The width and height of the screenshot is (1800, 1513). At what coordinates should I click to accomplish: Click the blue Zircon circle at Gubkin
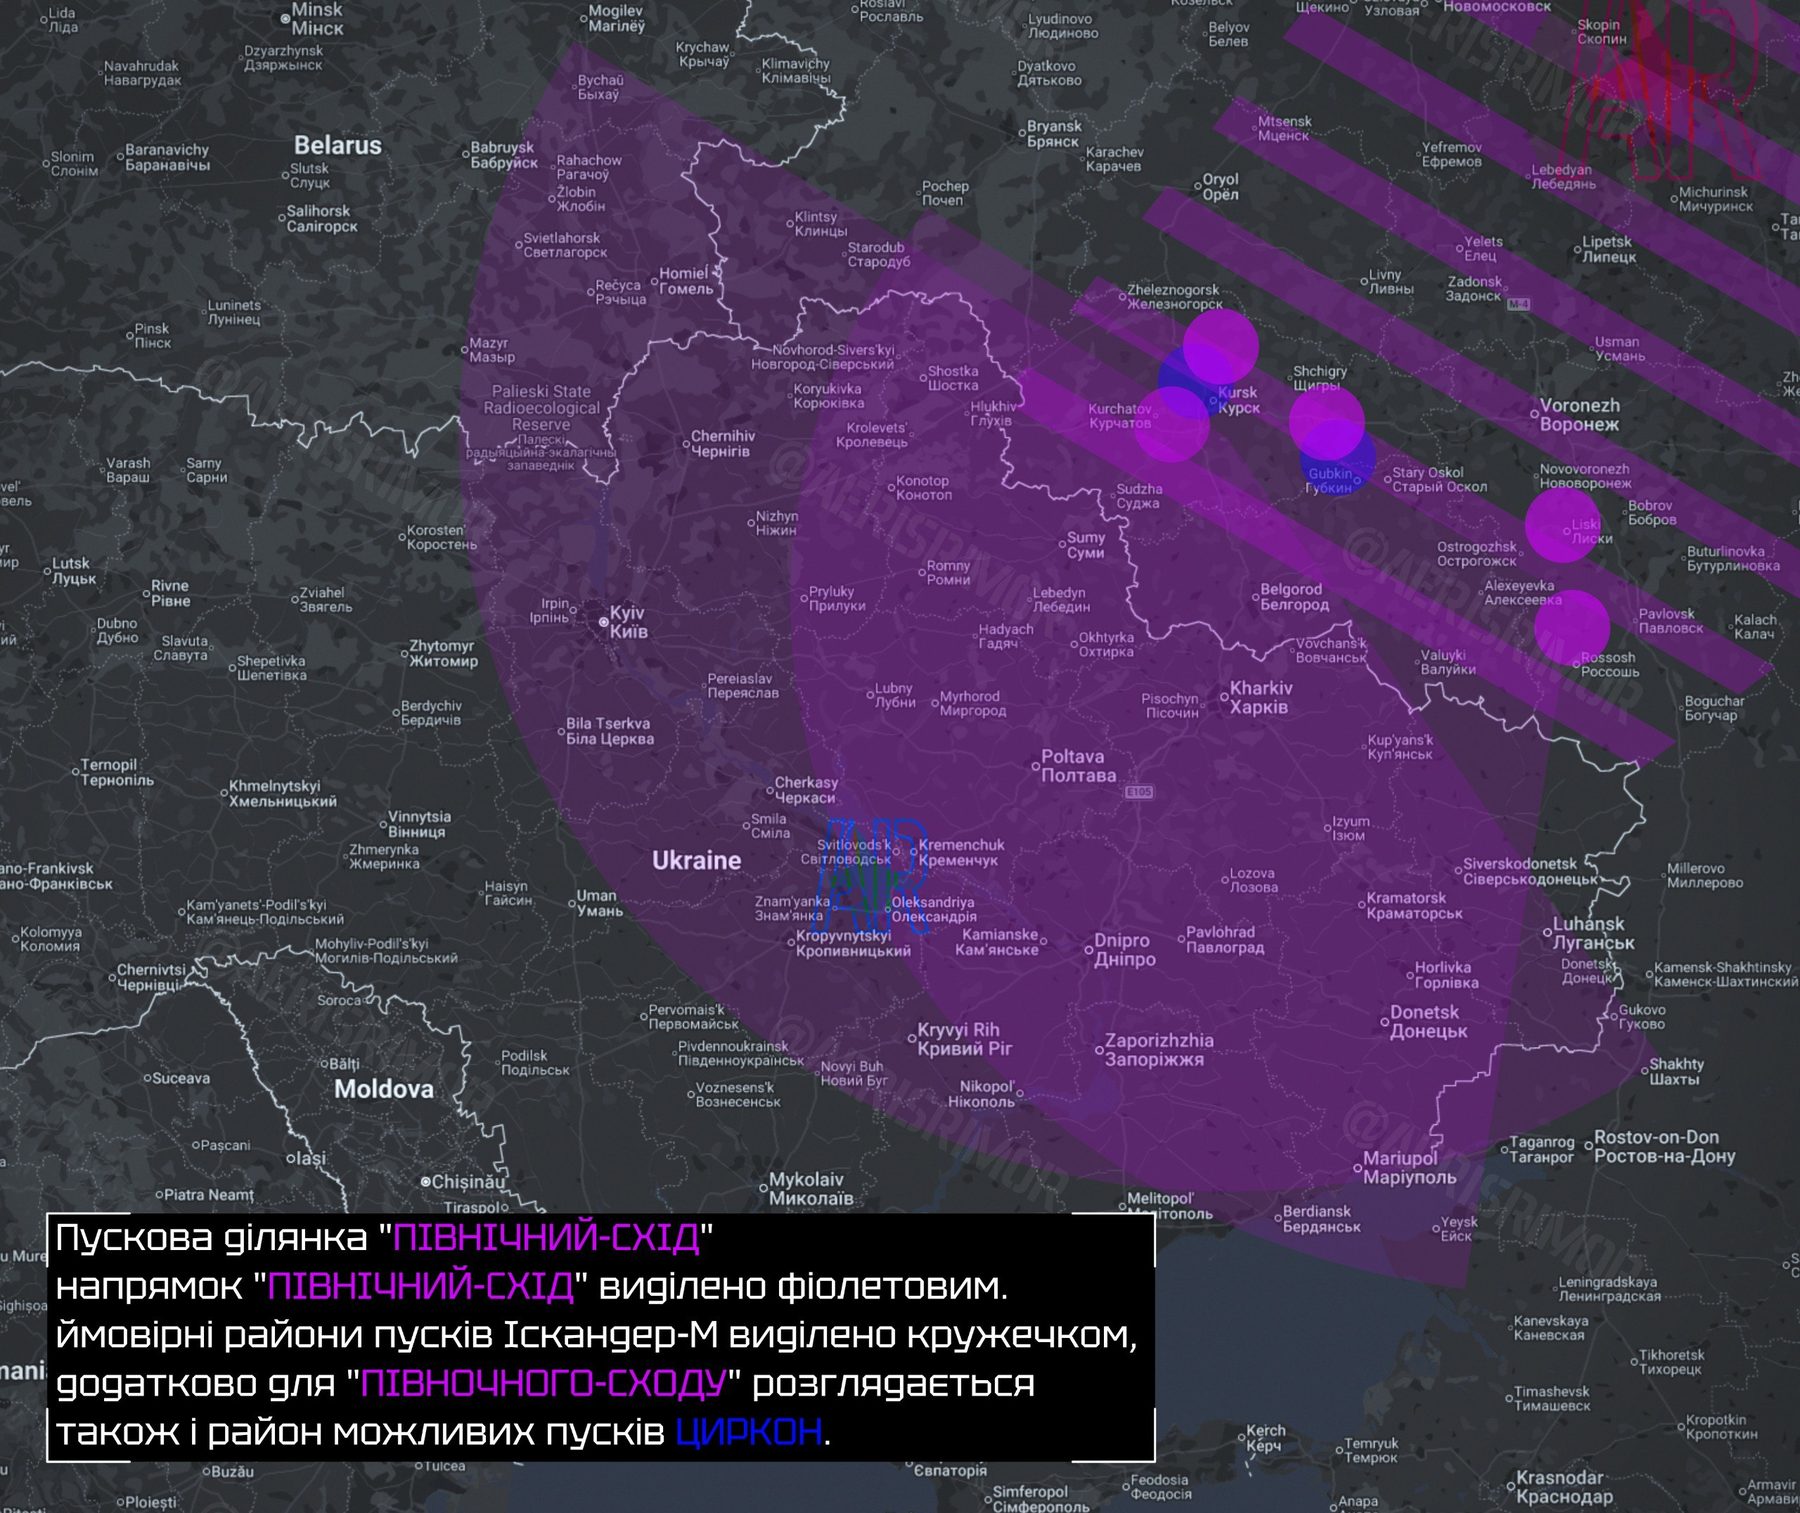pyautogui.click(x=1338, y=460)
